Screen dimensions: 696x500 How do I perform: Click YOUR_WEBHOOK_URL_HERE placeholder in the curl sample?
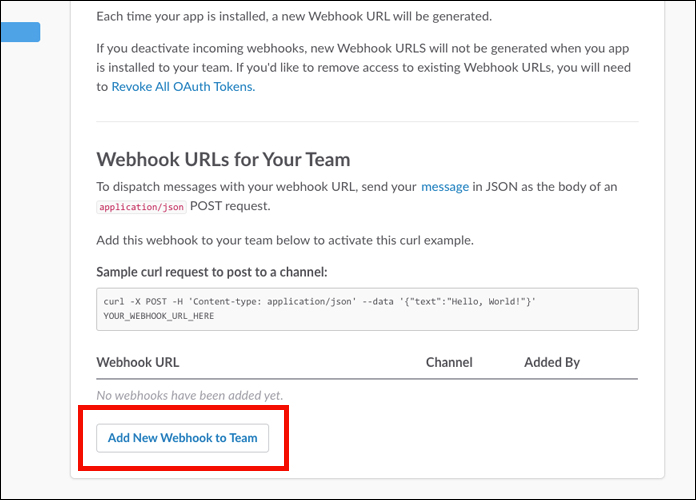[158, 316]
